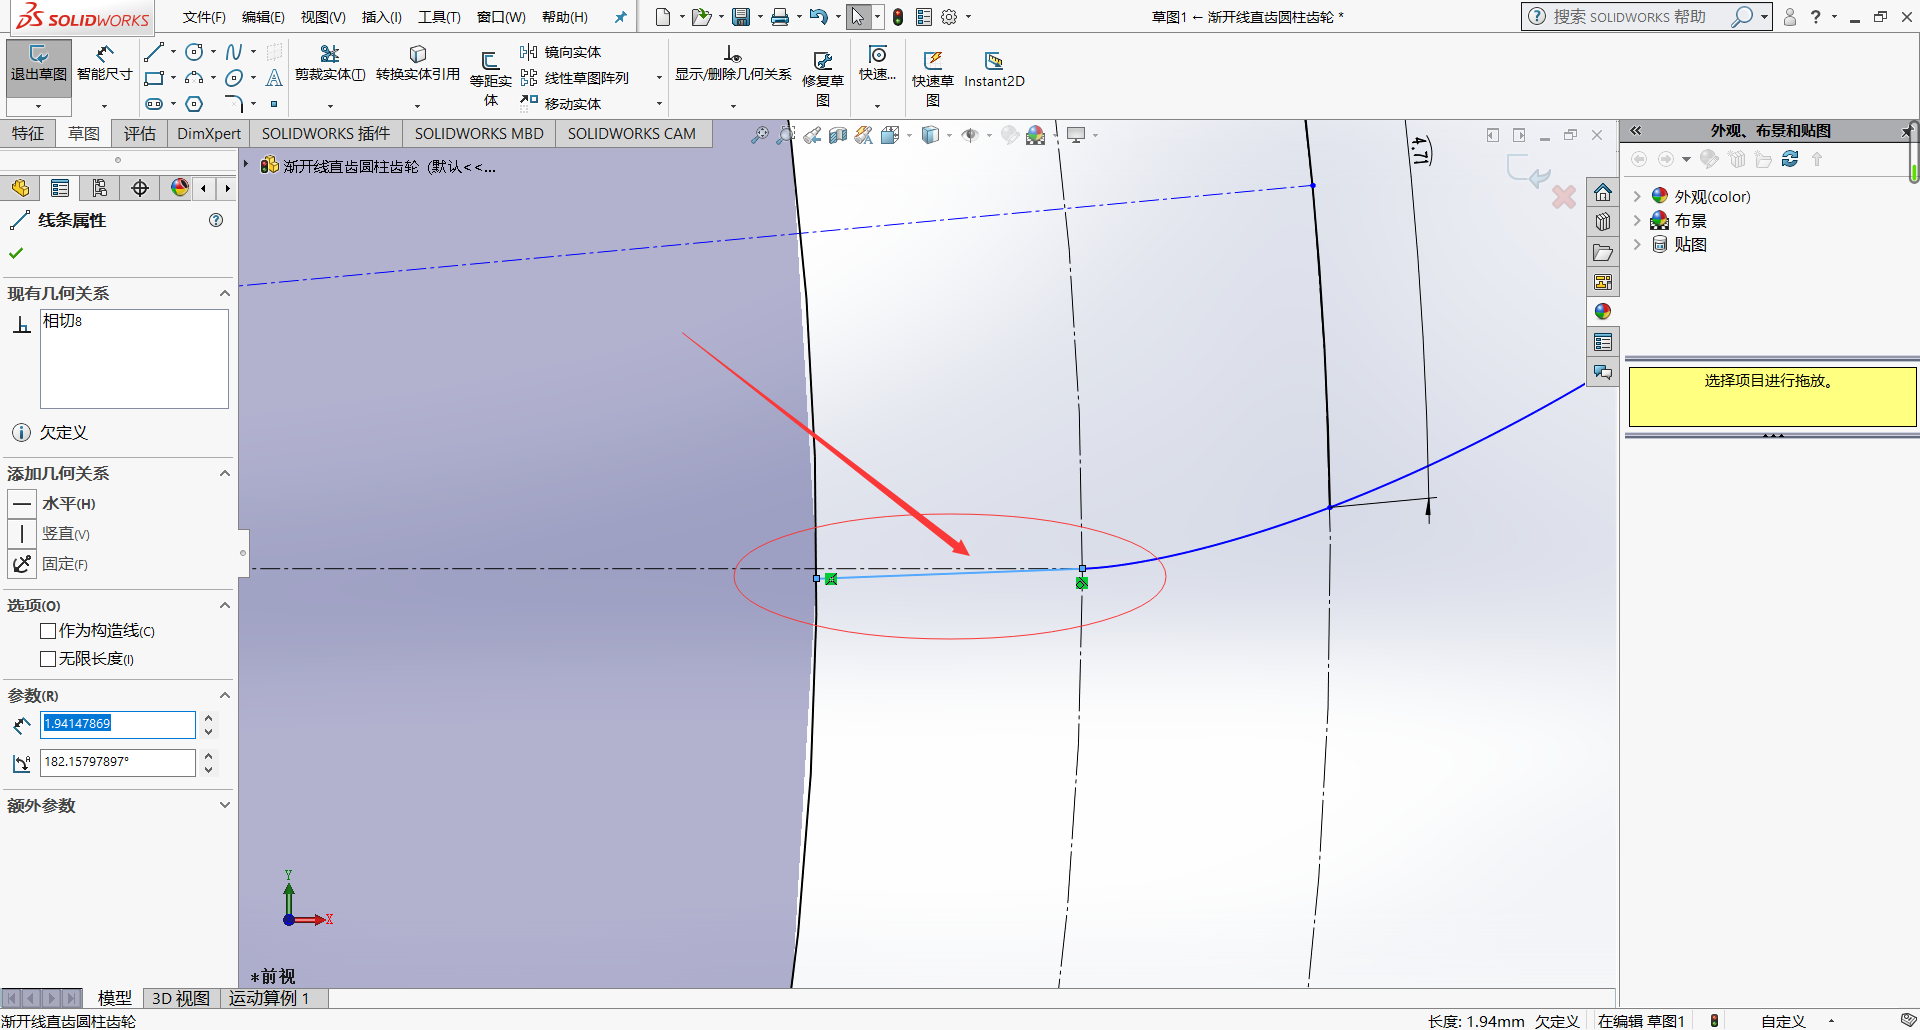Switch to 3D 视图 bottom tab
This screenshot has width=1920, height=1030.
[x=181, y=998]
